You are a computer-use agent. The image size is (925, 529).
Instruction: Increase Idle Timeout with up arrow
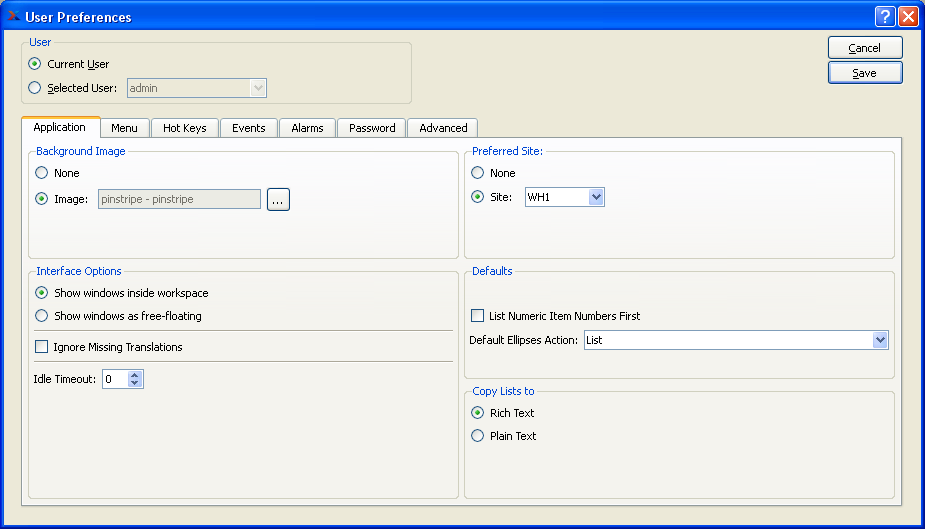tap(135, 374)
